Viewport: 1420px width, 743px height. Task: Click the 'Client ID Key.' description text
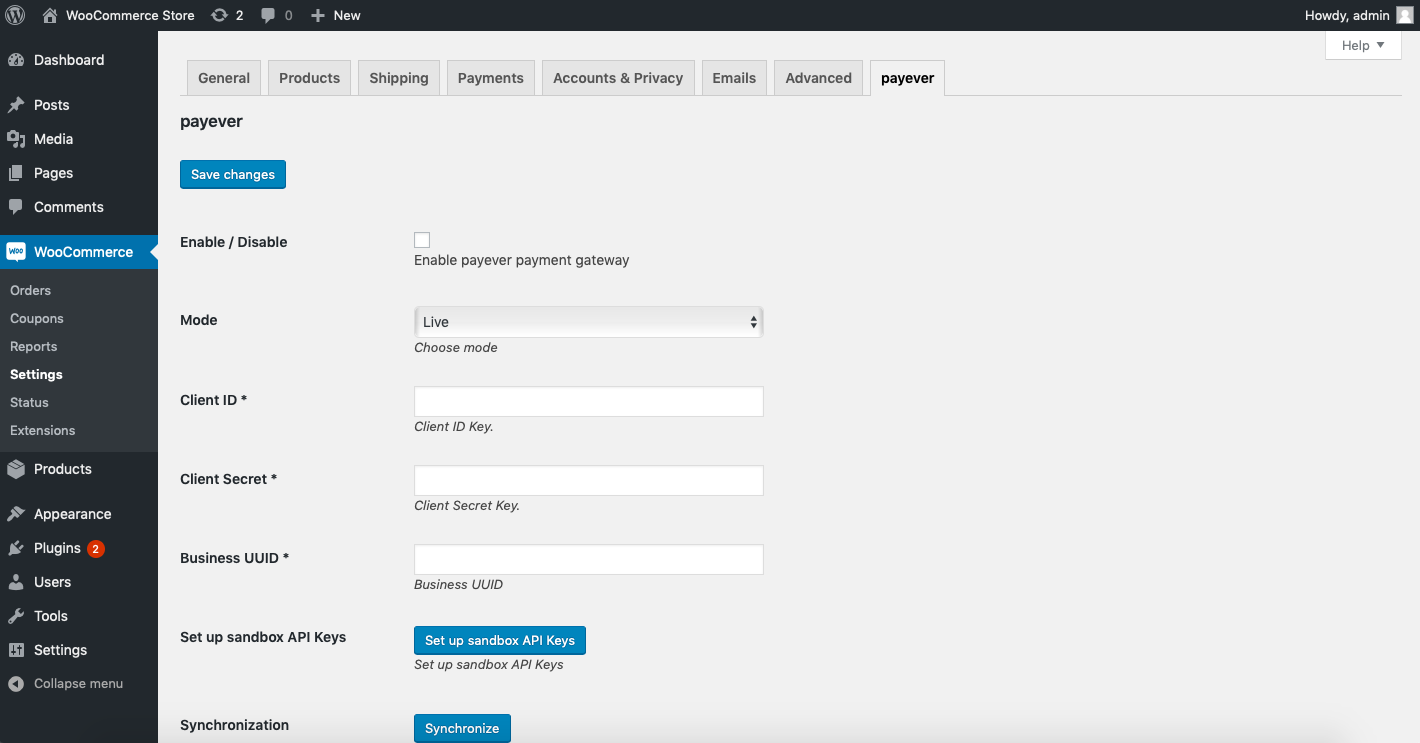[454, 426]
